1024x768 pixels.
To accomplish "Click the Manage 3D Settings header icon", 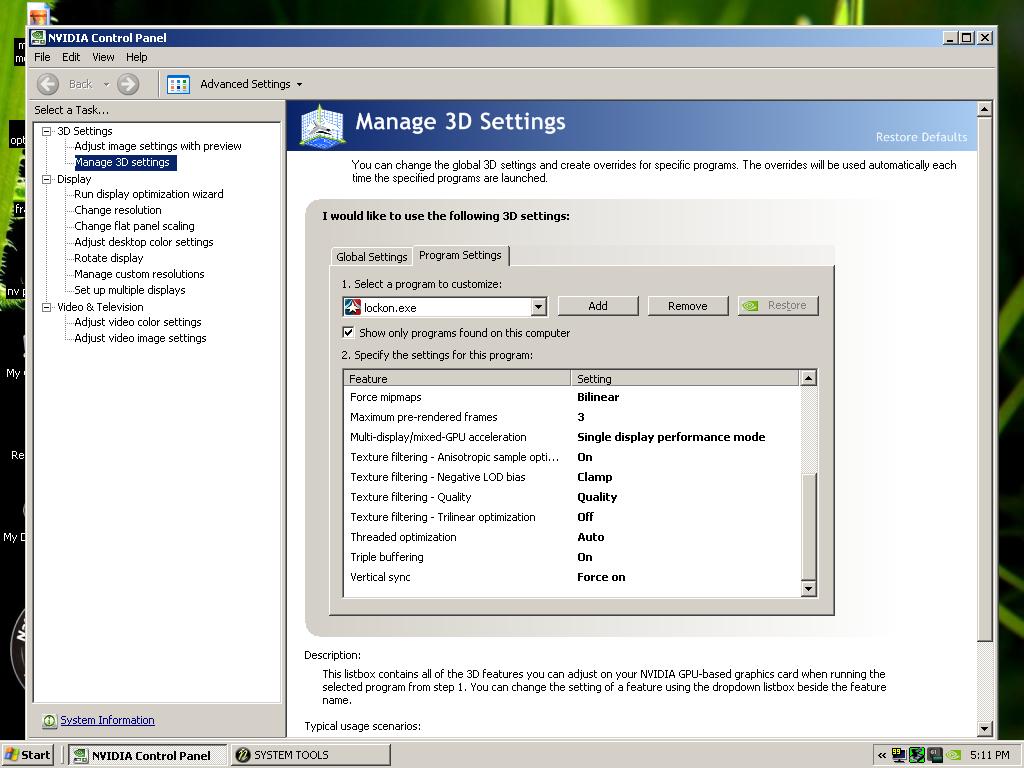I will click(322, 125).
